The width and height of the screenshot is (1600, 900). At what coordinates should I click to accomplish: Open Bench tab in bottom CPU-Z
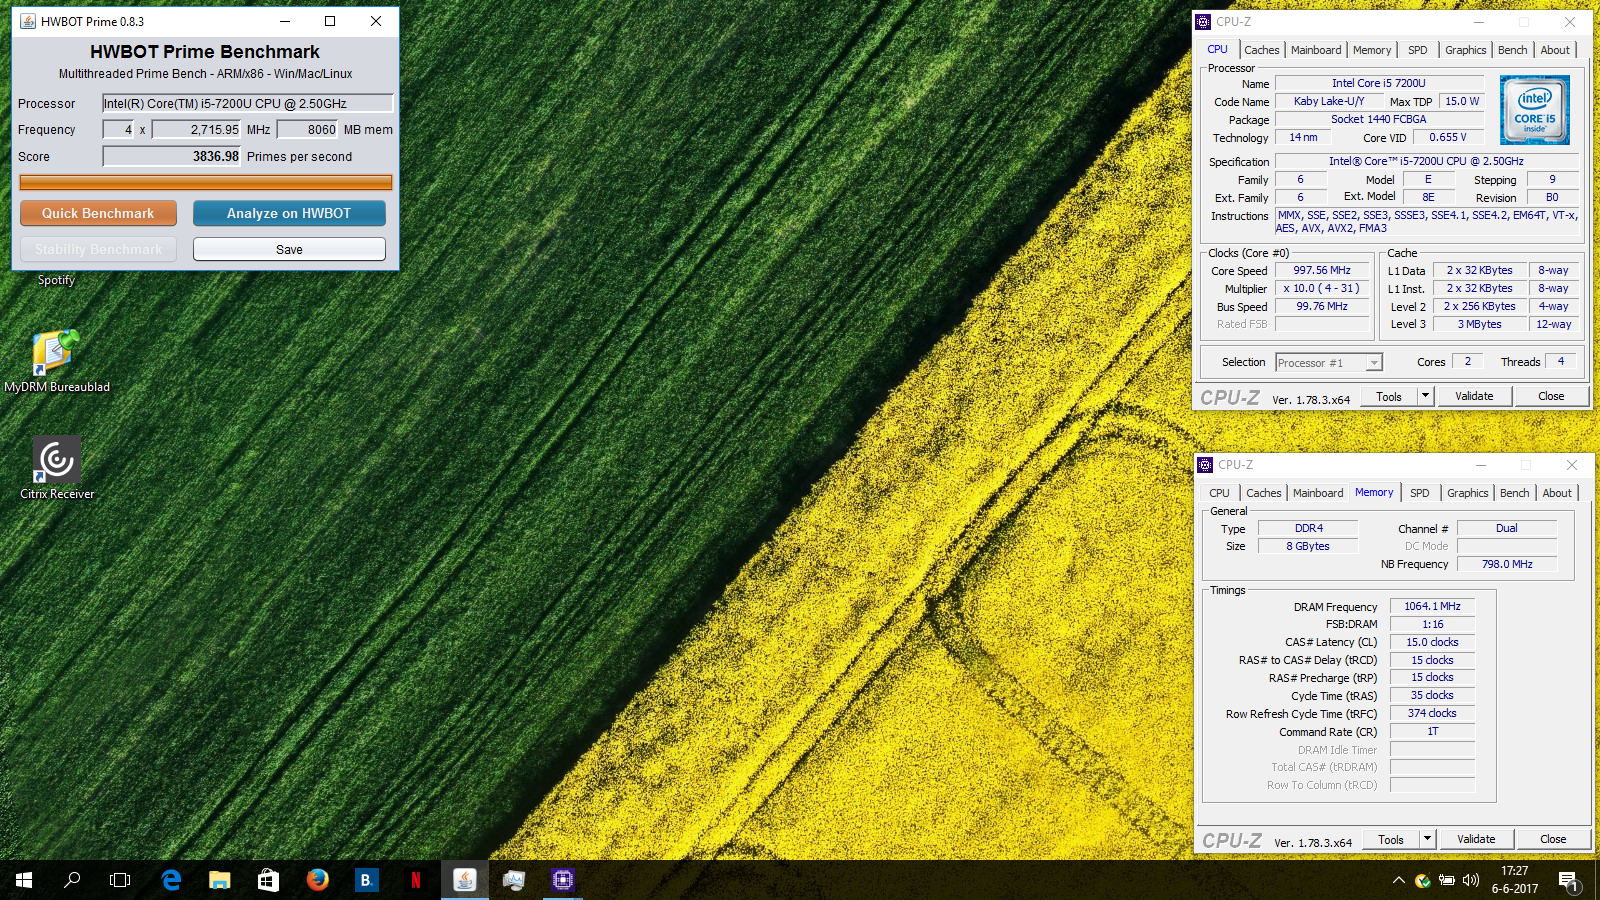tap(1515, 493)
